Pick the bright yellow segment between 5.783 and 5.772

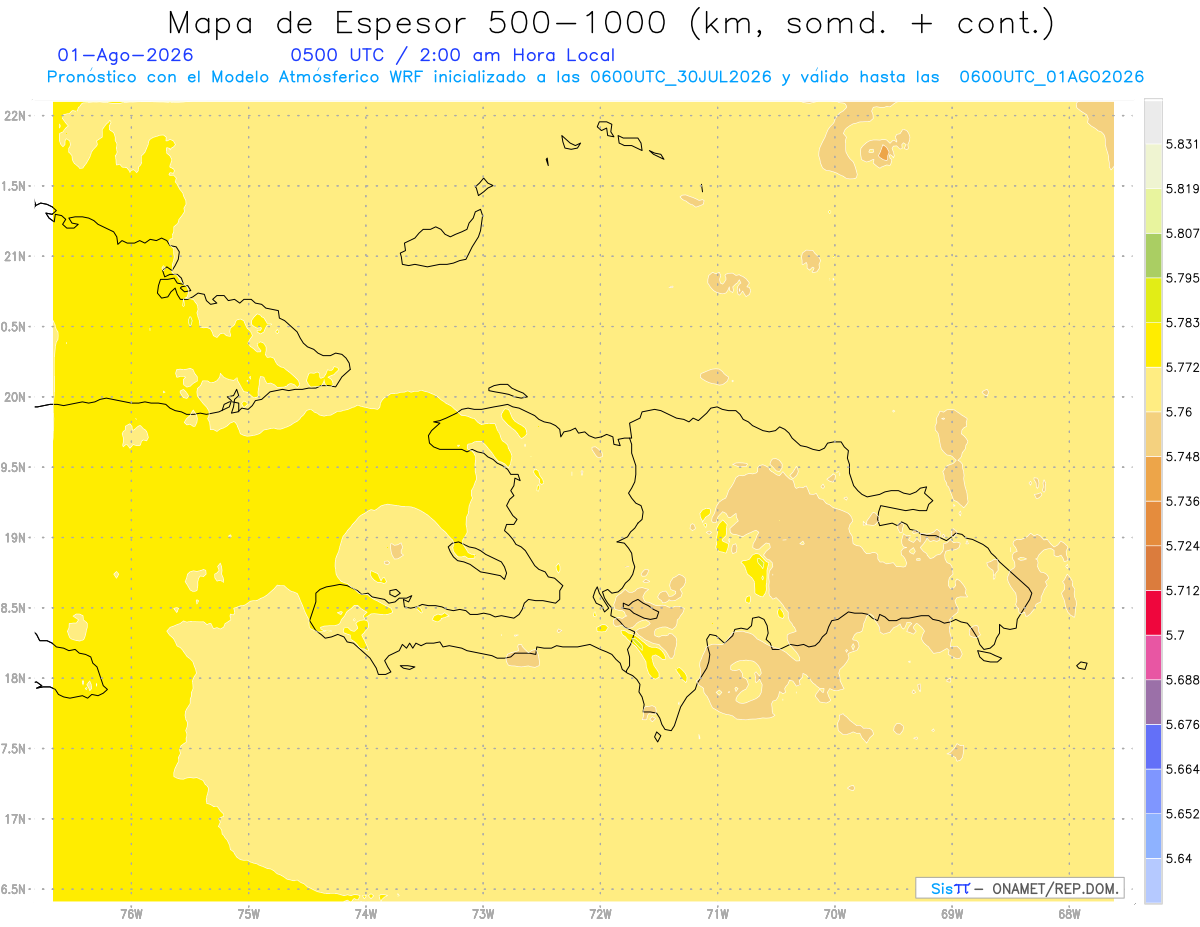coord(1153,345)
